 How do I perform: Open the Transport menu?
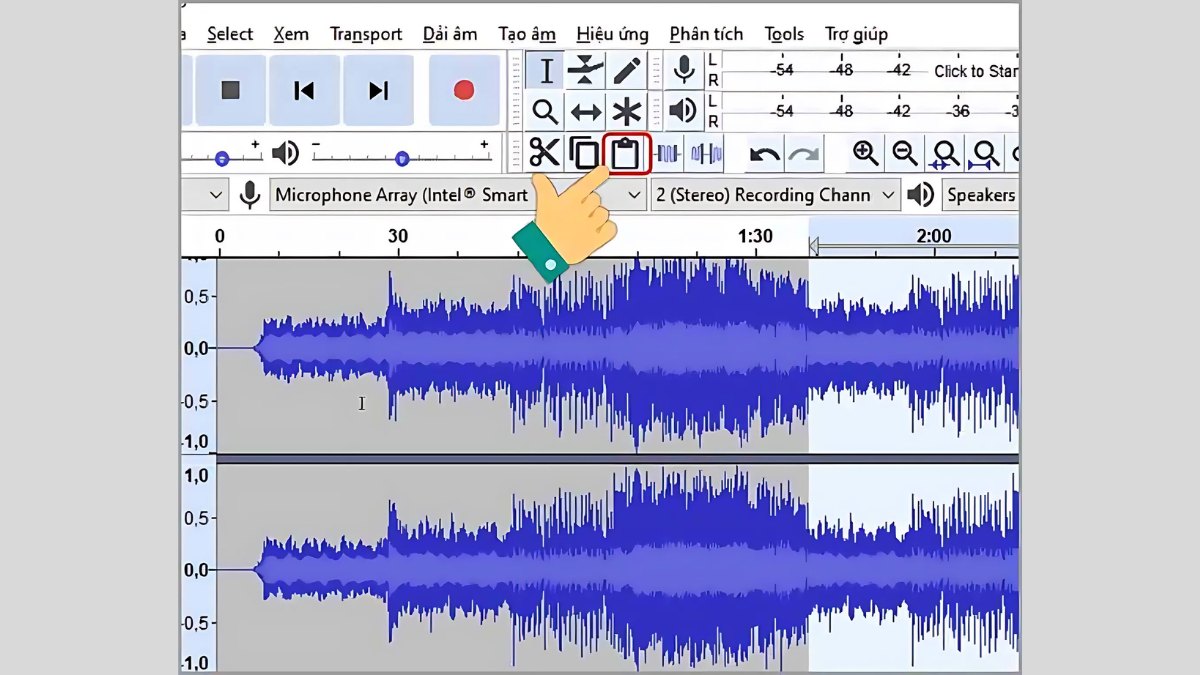point(366,34)
